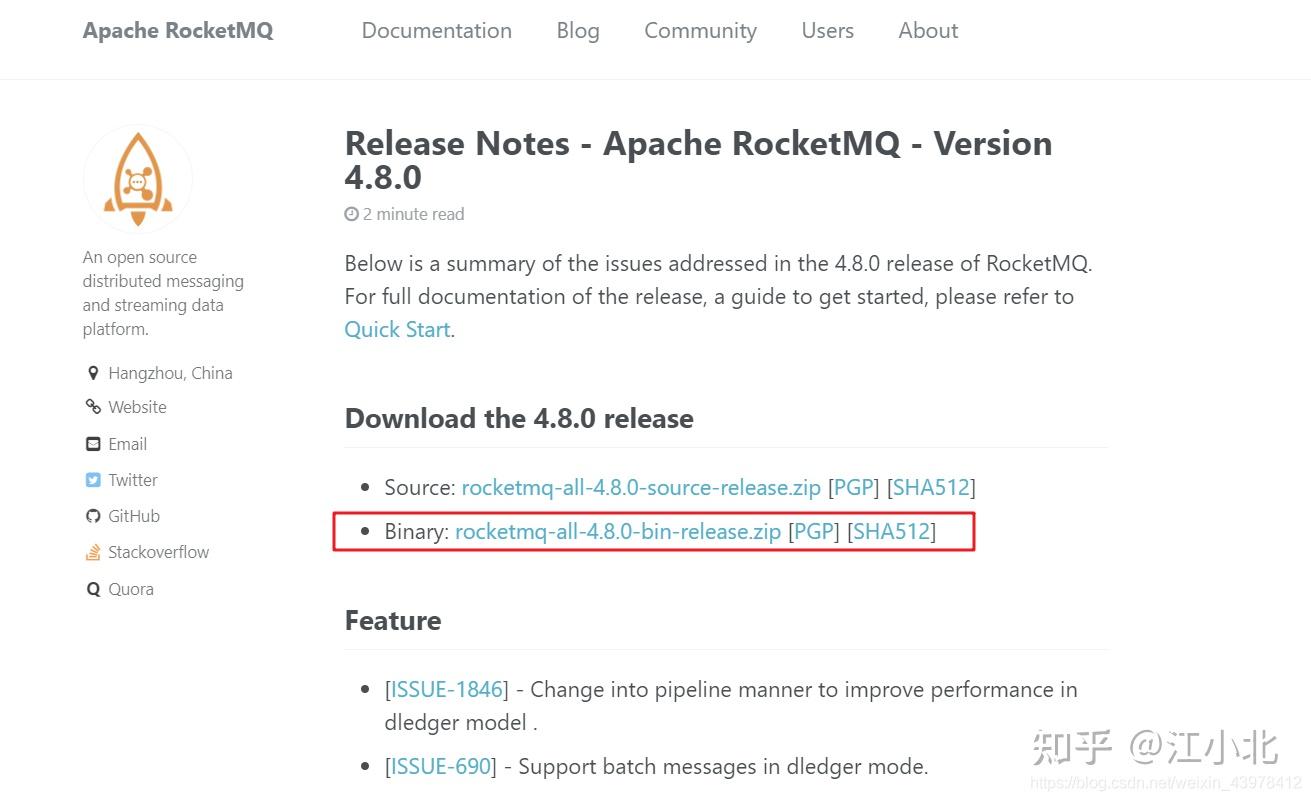Click the GitHub cat icon
The image size is (1311, 801).
[x=92, y=515]
